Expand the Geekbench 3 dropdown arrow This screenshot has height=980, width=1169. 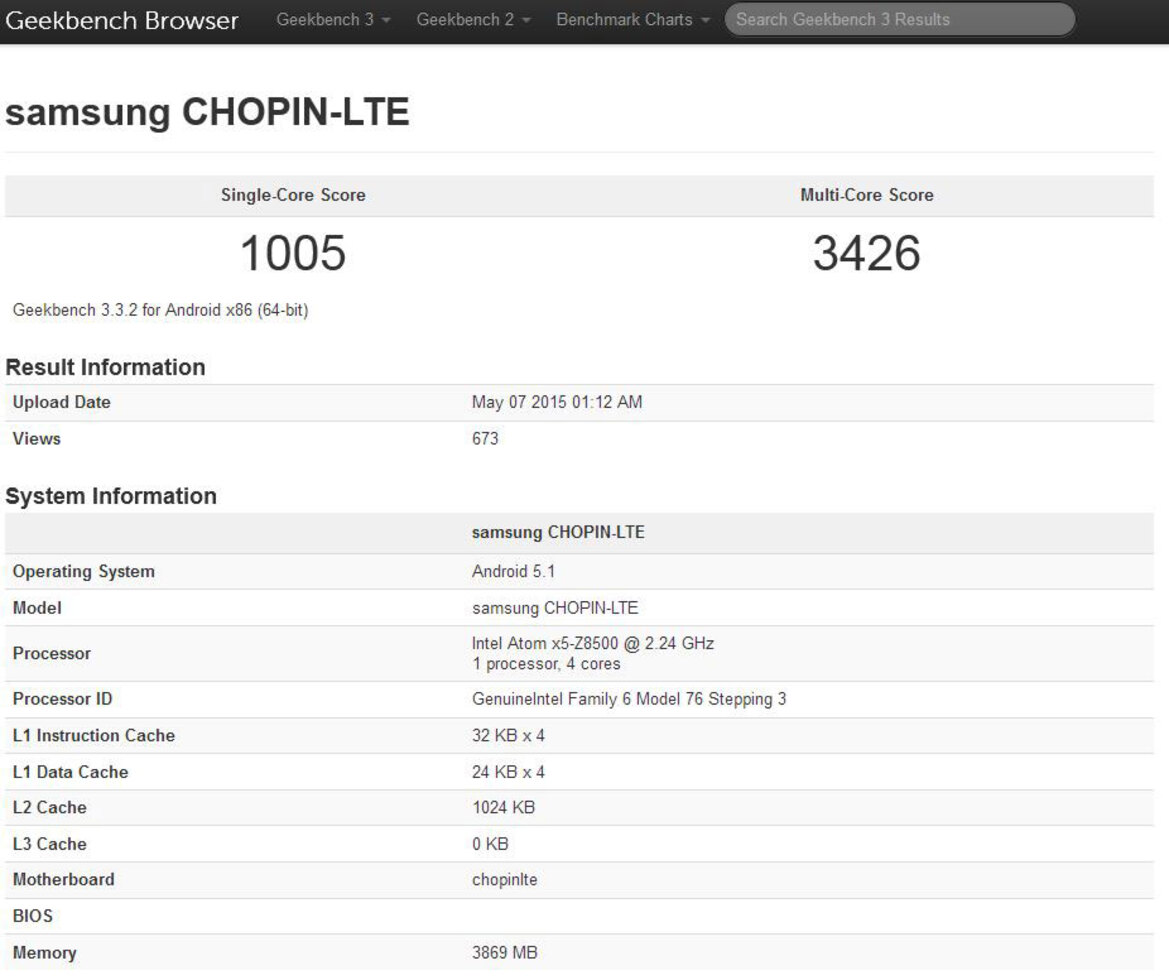pyautogui.click(x=386, y=21)
